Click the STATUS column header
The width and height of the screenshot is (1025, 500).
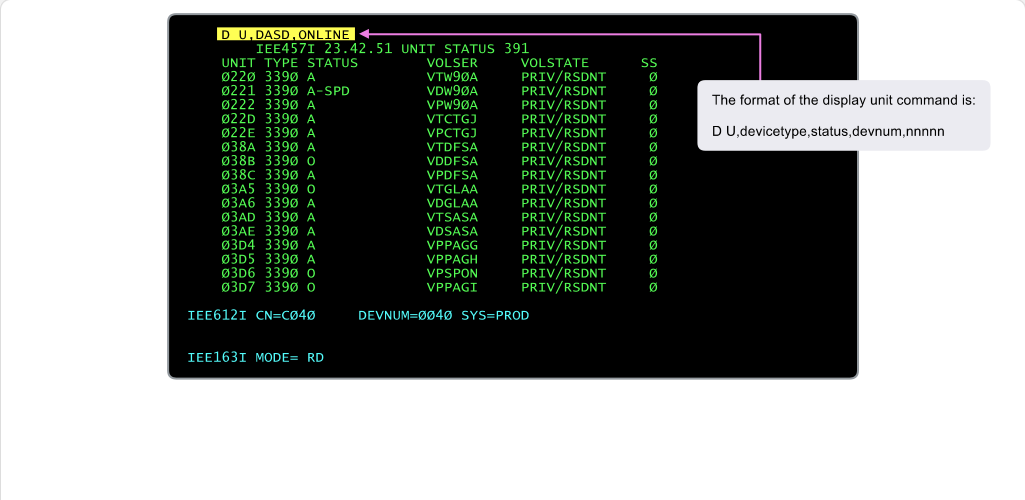pyautogui.click(x=333, y=63)
